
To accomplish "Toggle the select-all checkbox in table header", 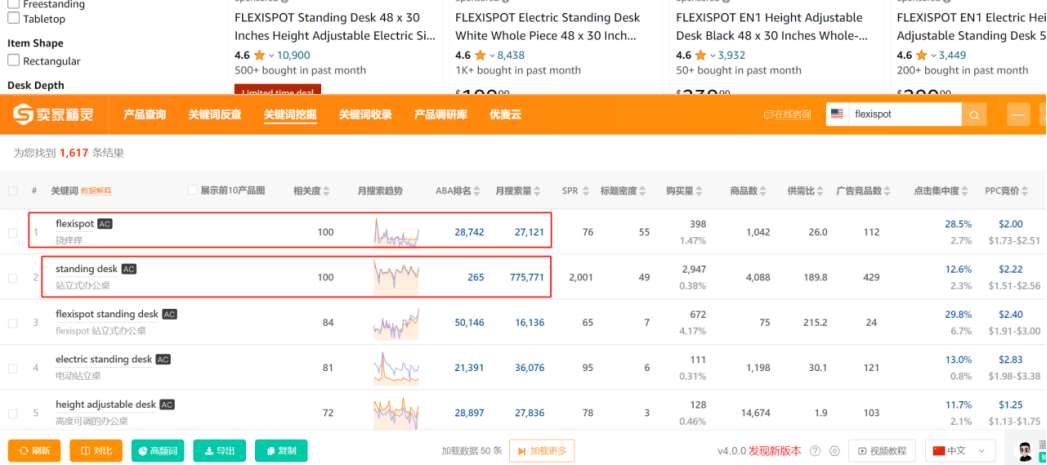I will 13,190.
